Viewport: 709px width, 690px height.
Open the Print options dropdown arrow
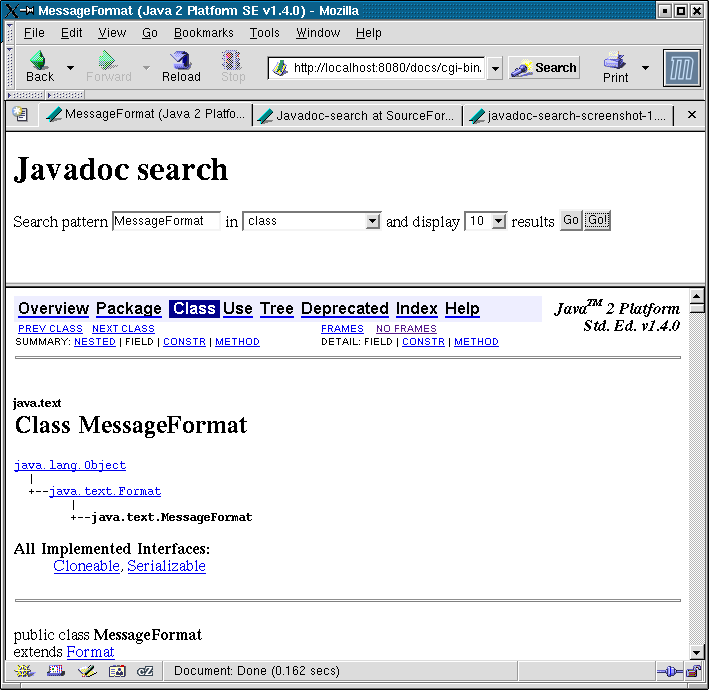pos(645,68)
